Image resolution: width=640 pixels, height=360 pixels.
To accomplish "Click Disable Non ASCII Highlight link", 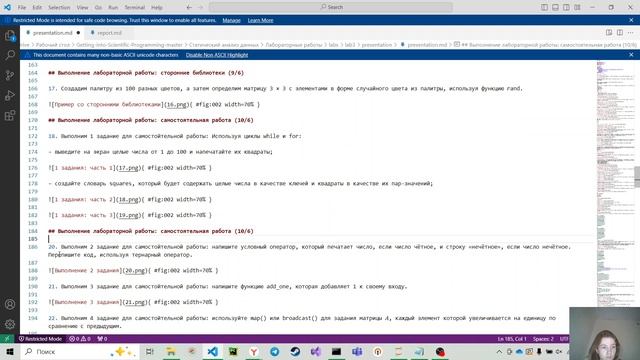I will pos(217,55).
